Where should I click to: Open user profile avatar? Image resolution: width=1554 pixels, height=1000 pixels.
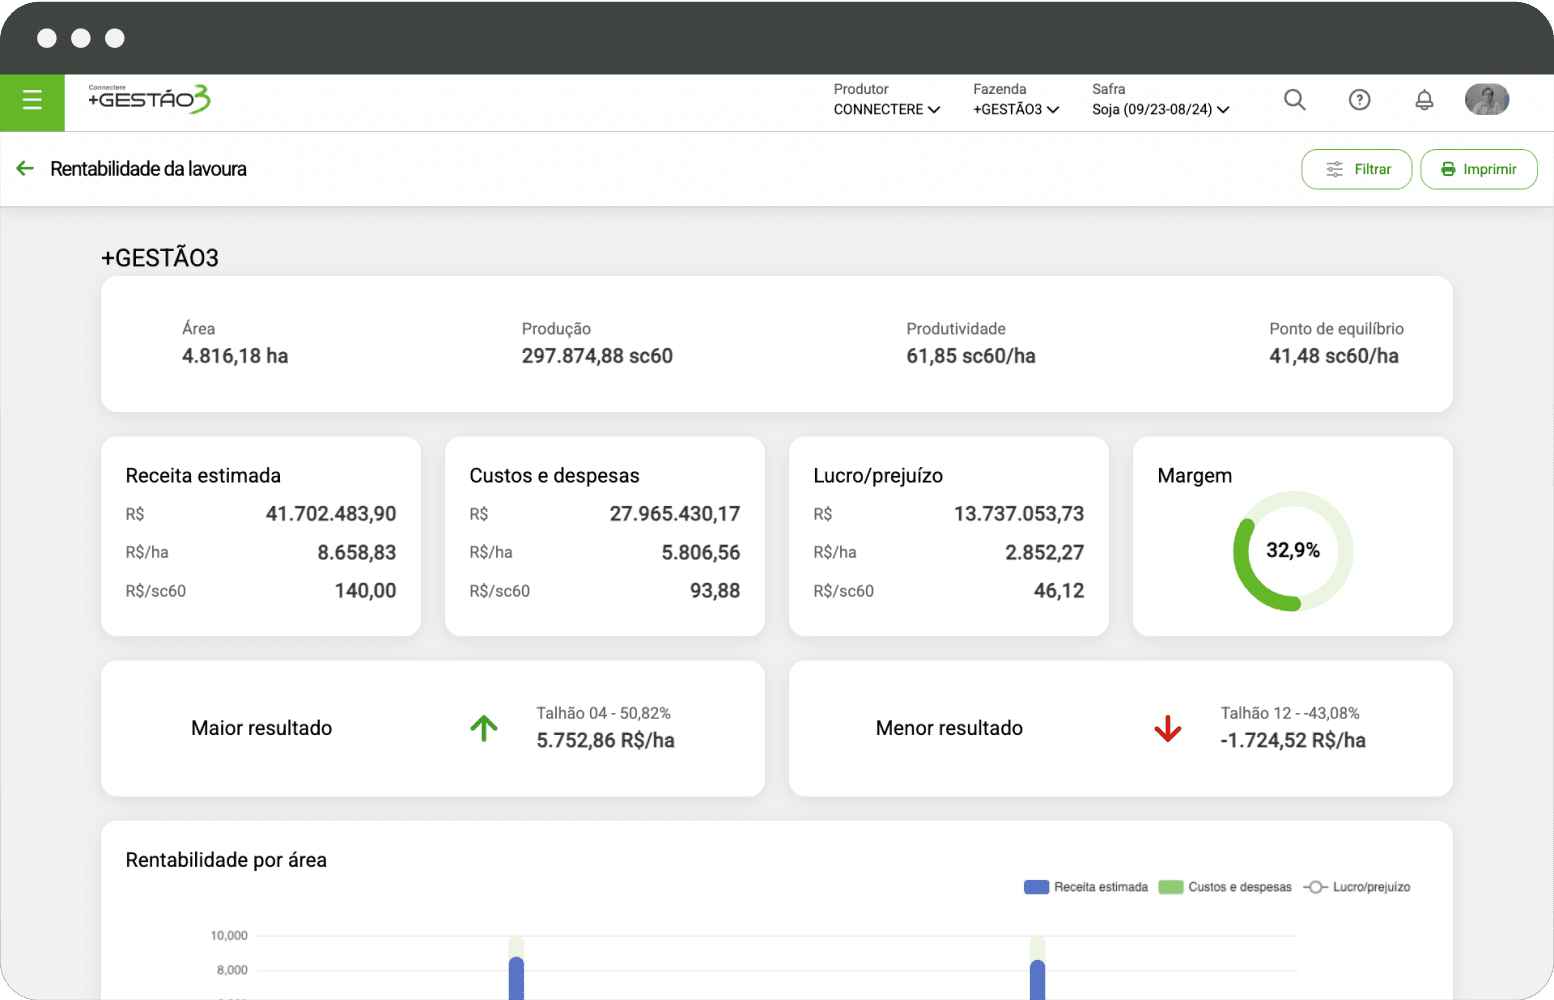[x=1486, y=100]
